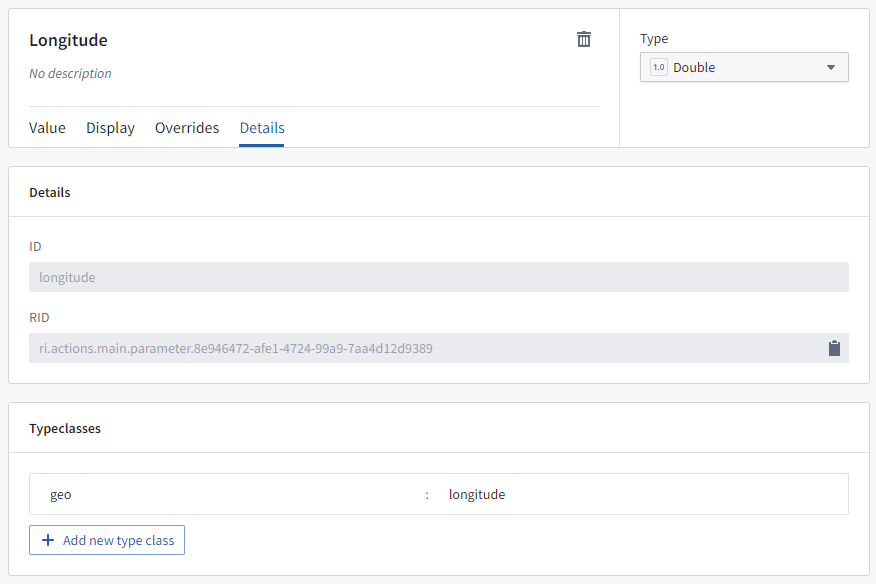This screenshot has width=876, height=584.
Task: Open the Type dropdown showing Double
Action: click(744, 67)
